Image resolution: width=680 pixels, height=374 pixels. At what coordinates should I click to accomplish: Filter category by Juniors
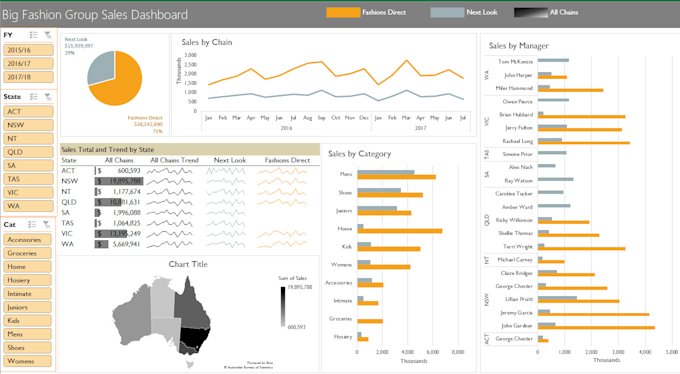[x=27, y=307]
